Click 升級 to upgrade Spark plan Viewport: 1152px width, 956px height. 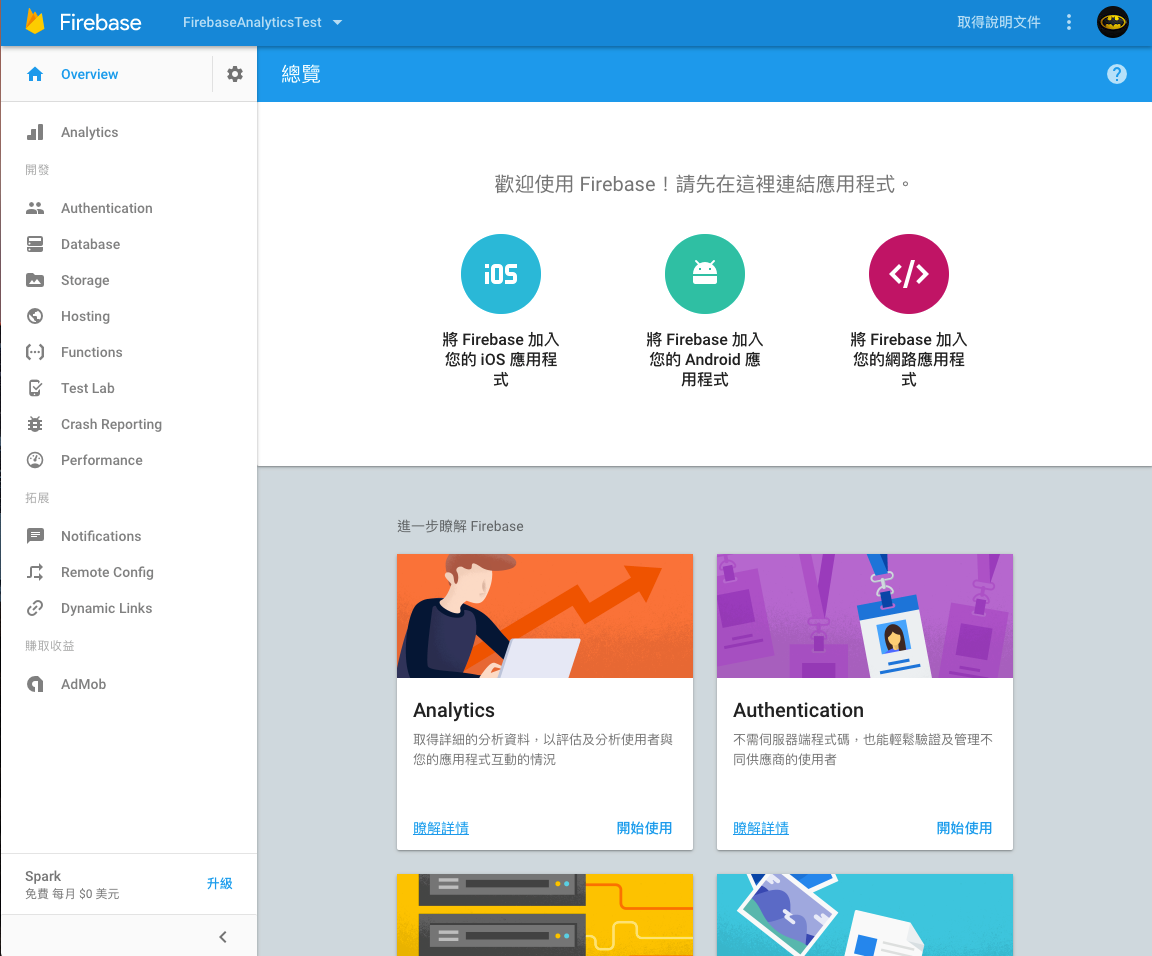coord(219,883)
